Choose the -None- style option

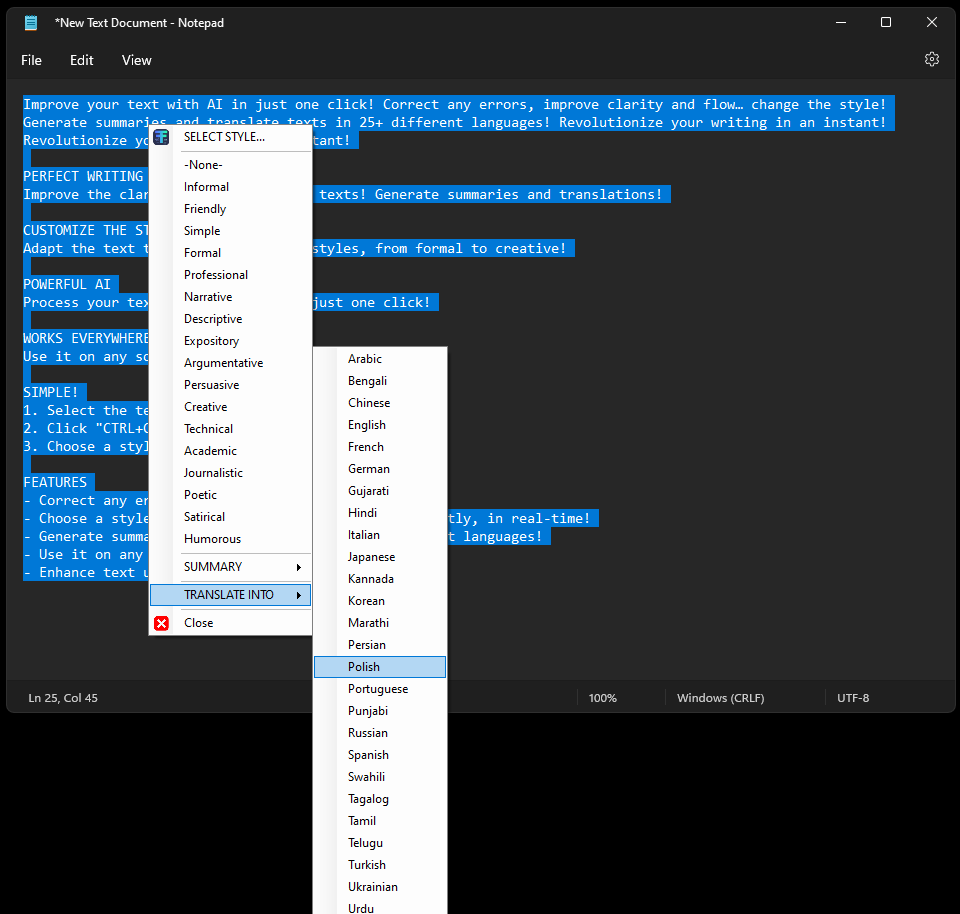click(231, 165)
